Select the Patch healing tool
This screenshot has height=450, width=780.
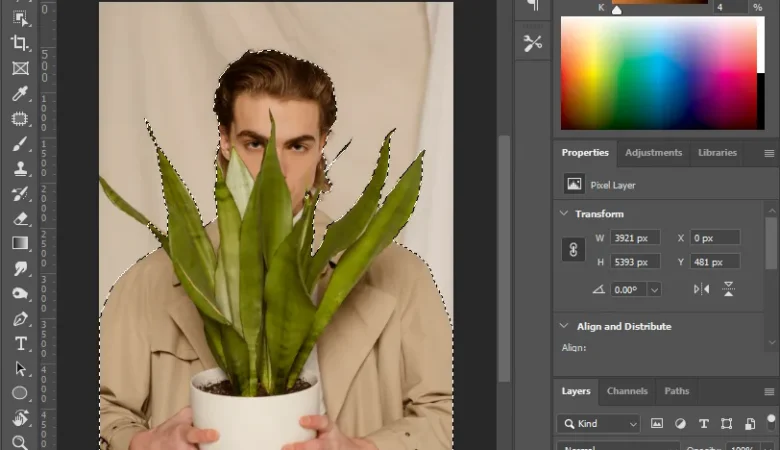(20, 118)
